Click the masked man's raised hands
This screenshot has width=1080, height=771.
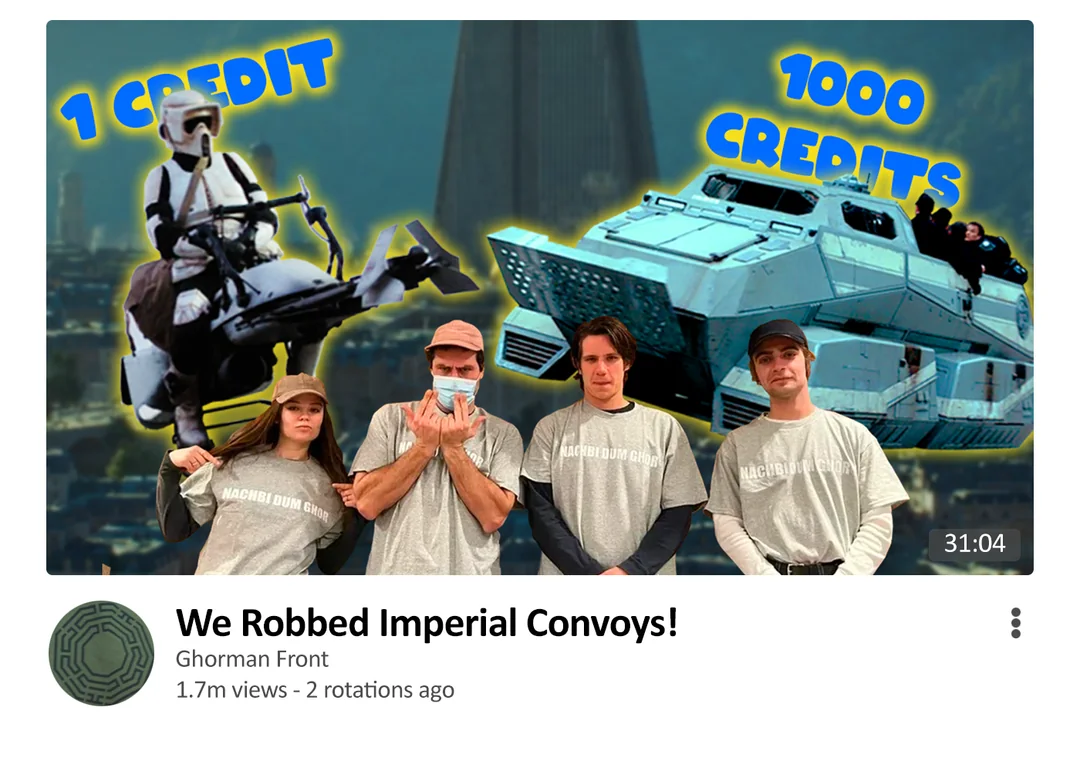[x=441, y=420]
